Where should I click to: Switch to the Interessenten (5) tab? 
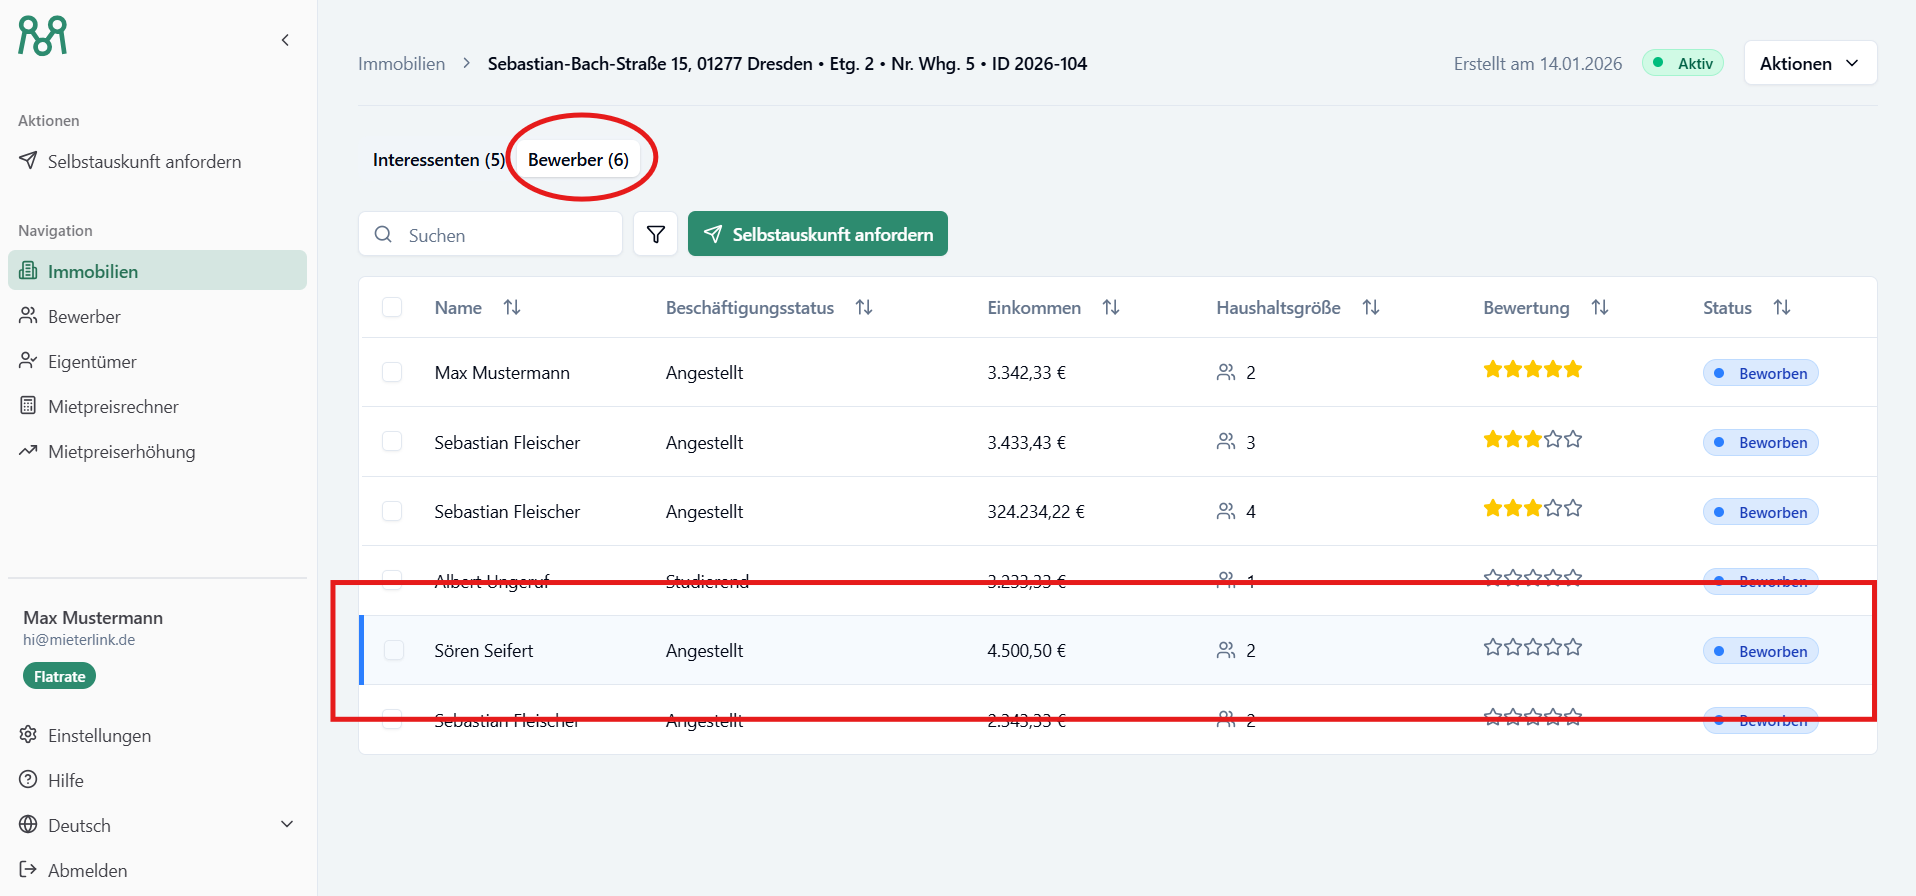point(438,160)
